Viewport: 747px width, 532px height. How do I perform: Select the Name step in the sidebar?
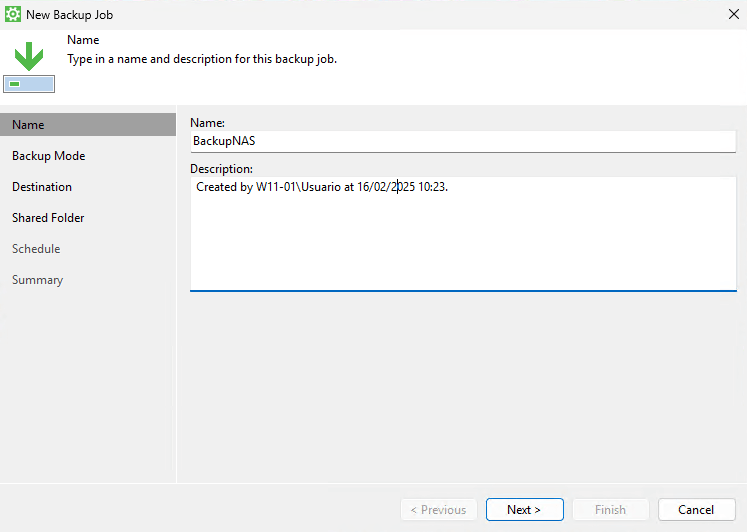[x=28, y=125]
